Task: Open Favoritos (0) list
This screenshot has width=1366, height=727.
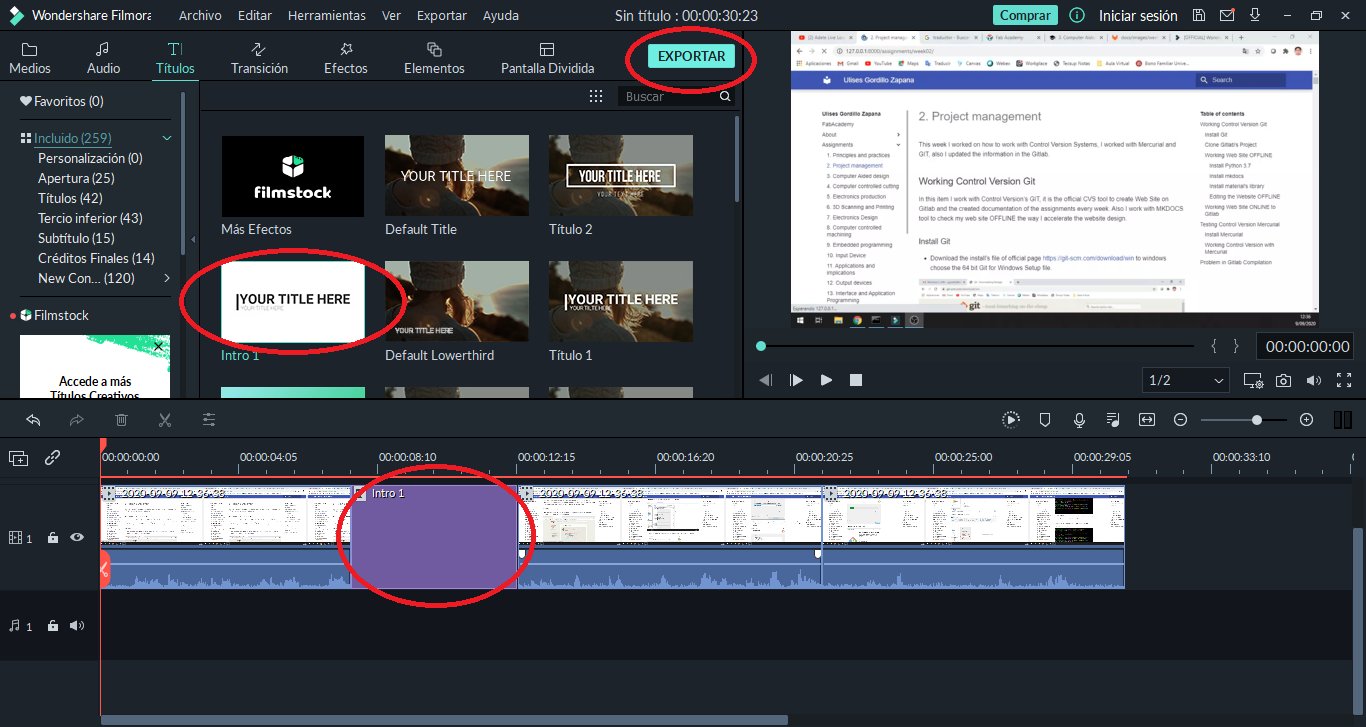Action: pos(61,101)
